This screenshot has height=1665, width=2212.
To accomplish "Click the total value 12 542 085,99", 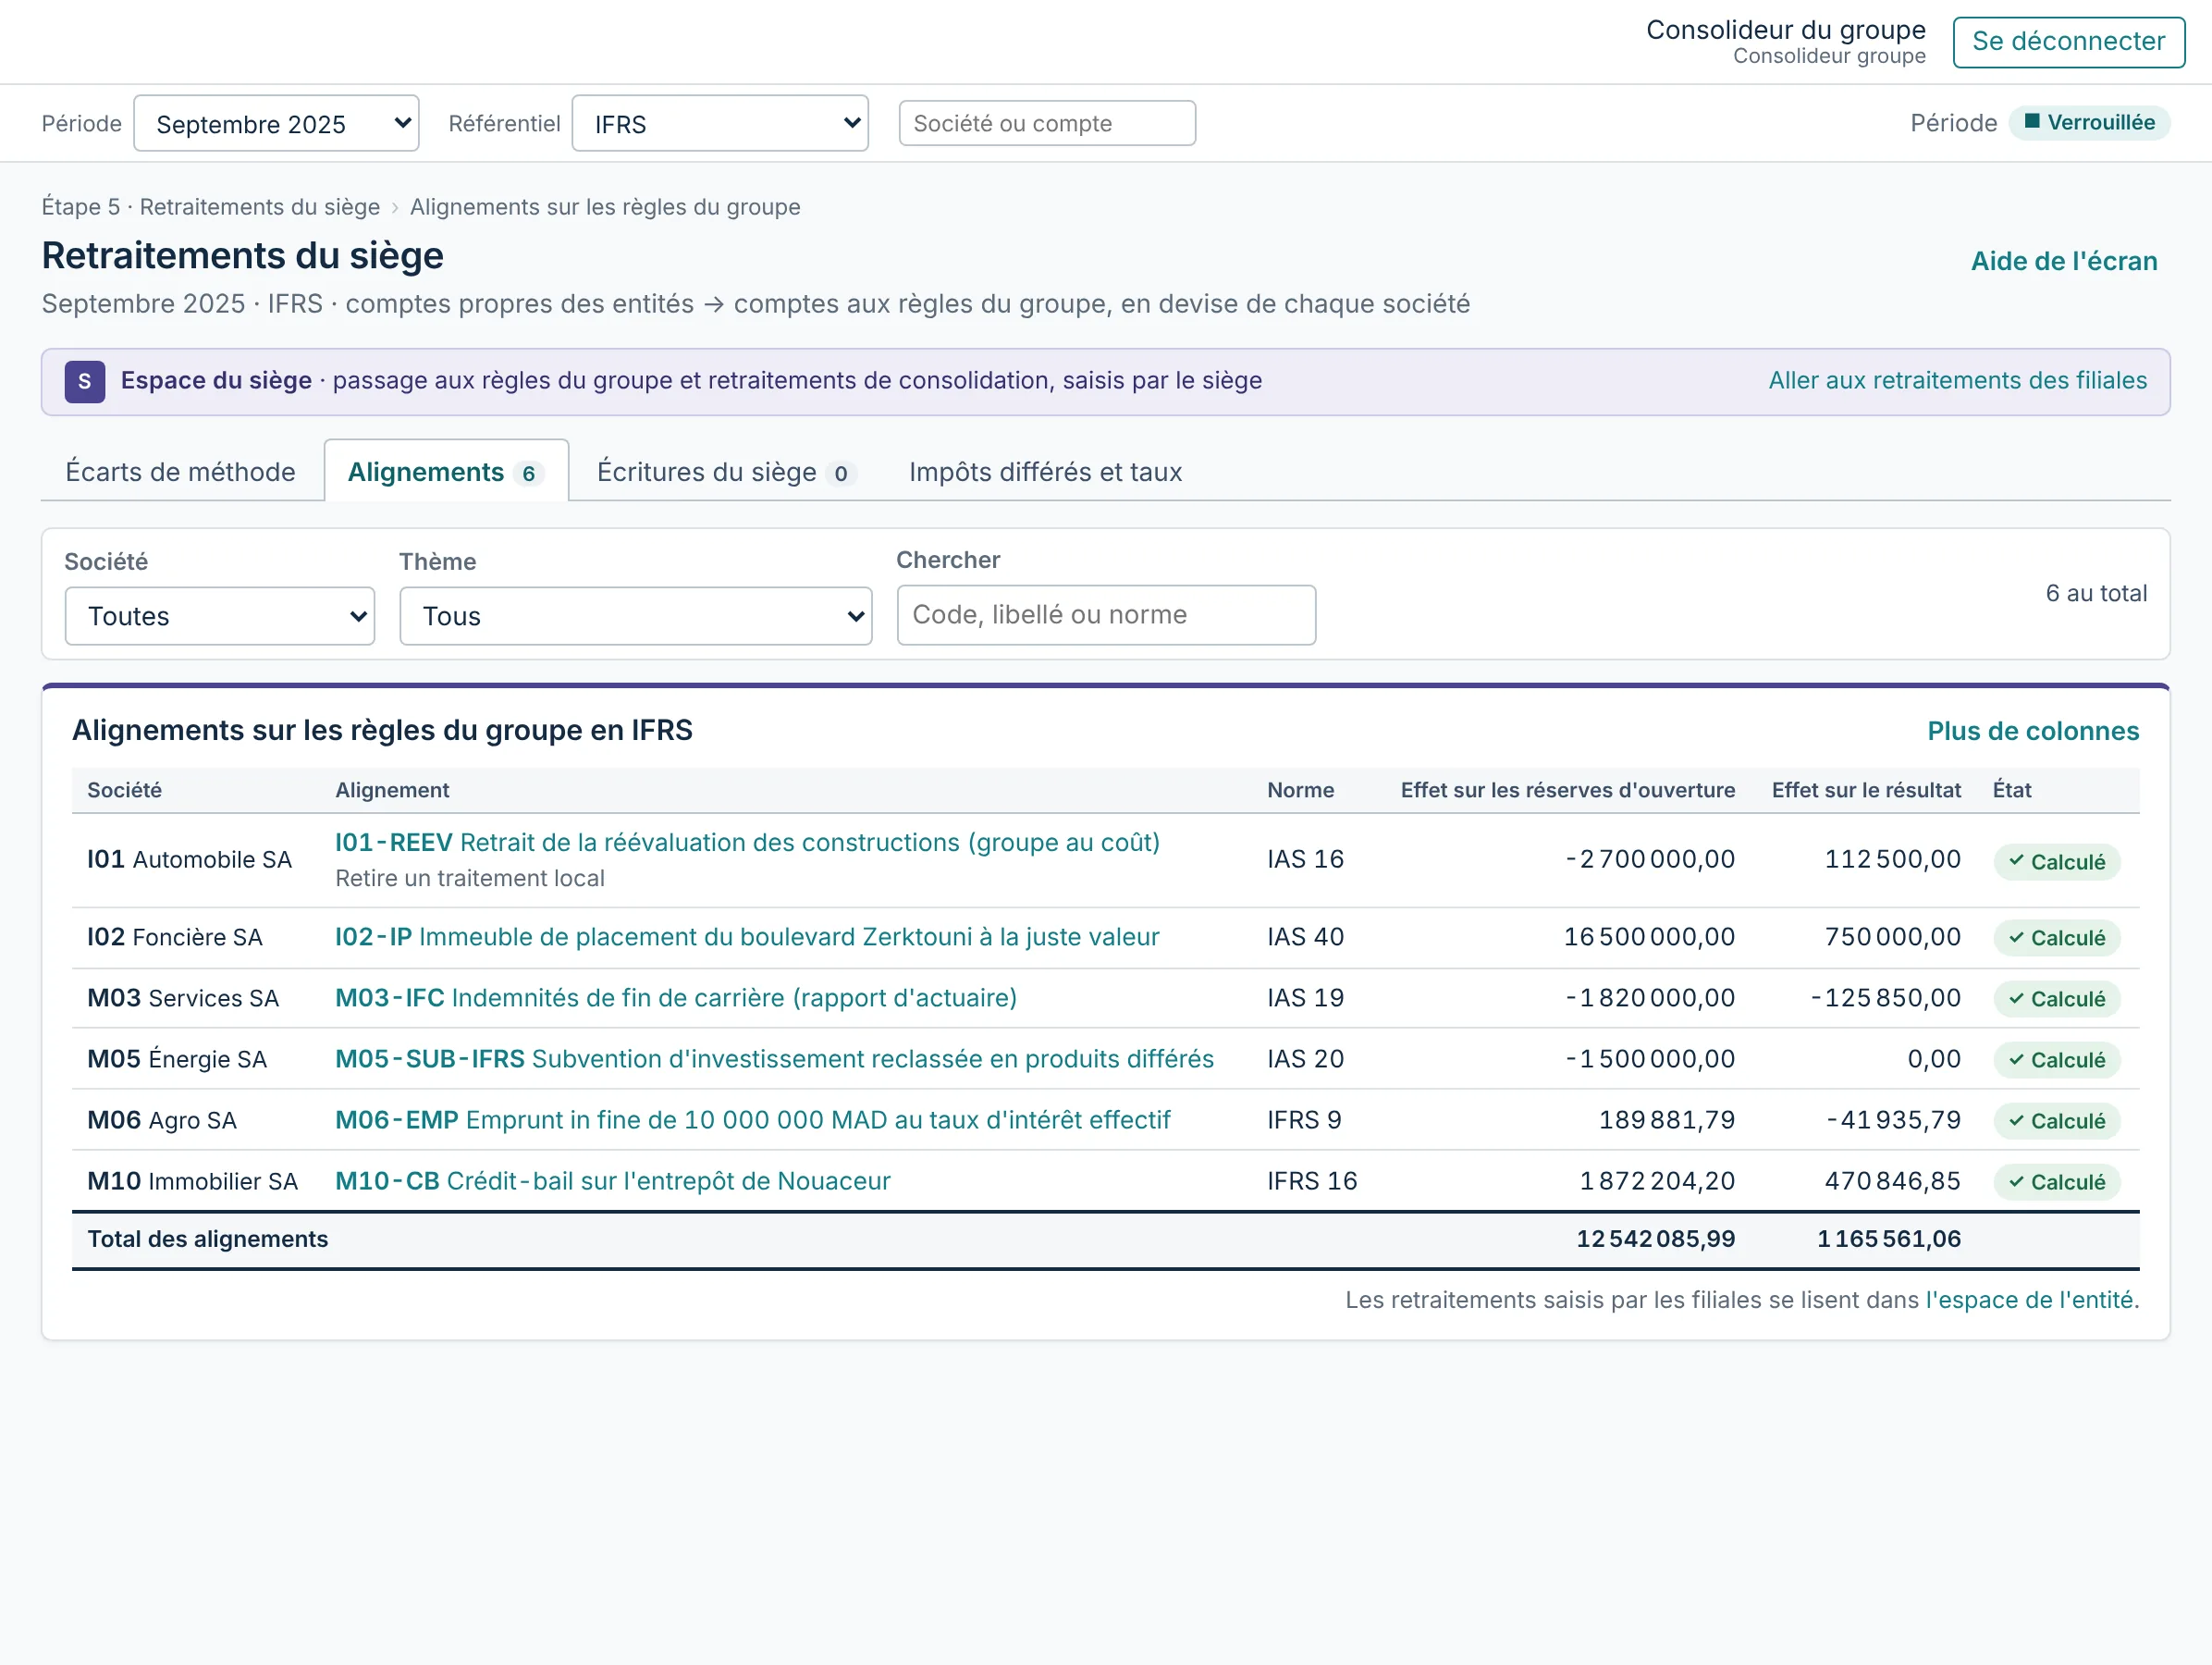I will [x=1655, y=1239].
